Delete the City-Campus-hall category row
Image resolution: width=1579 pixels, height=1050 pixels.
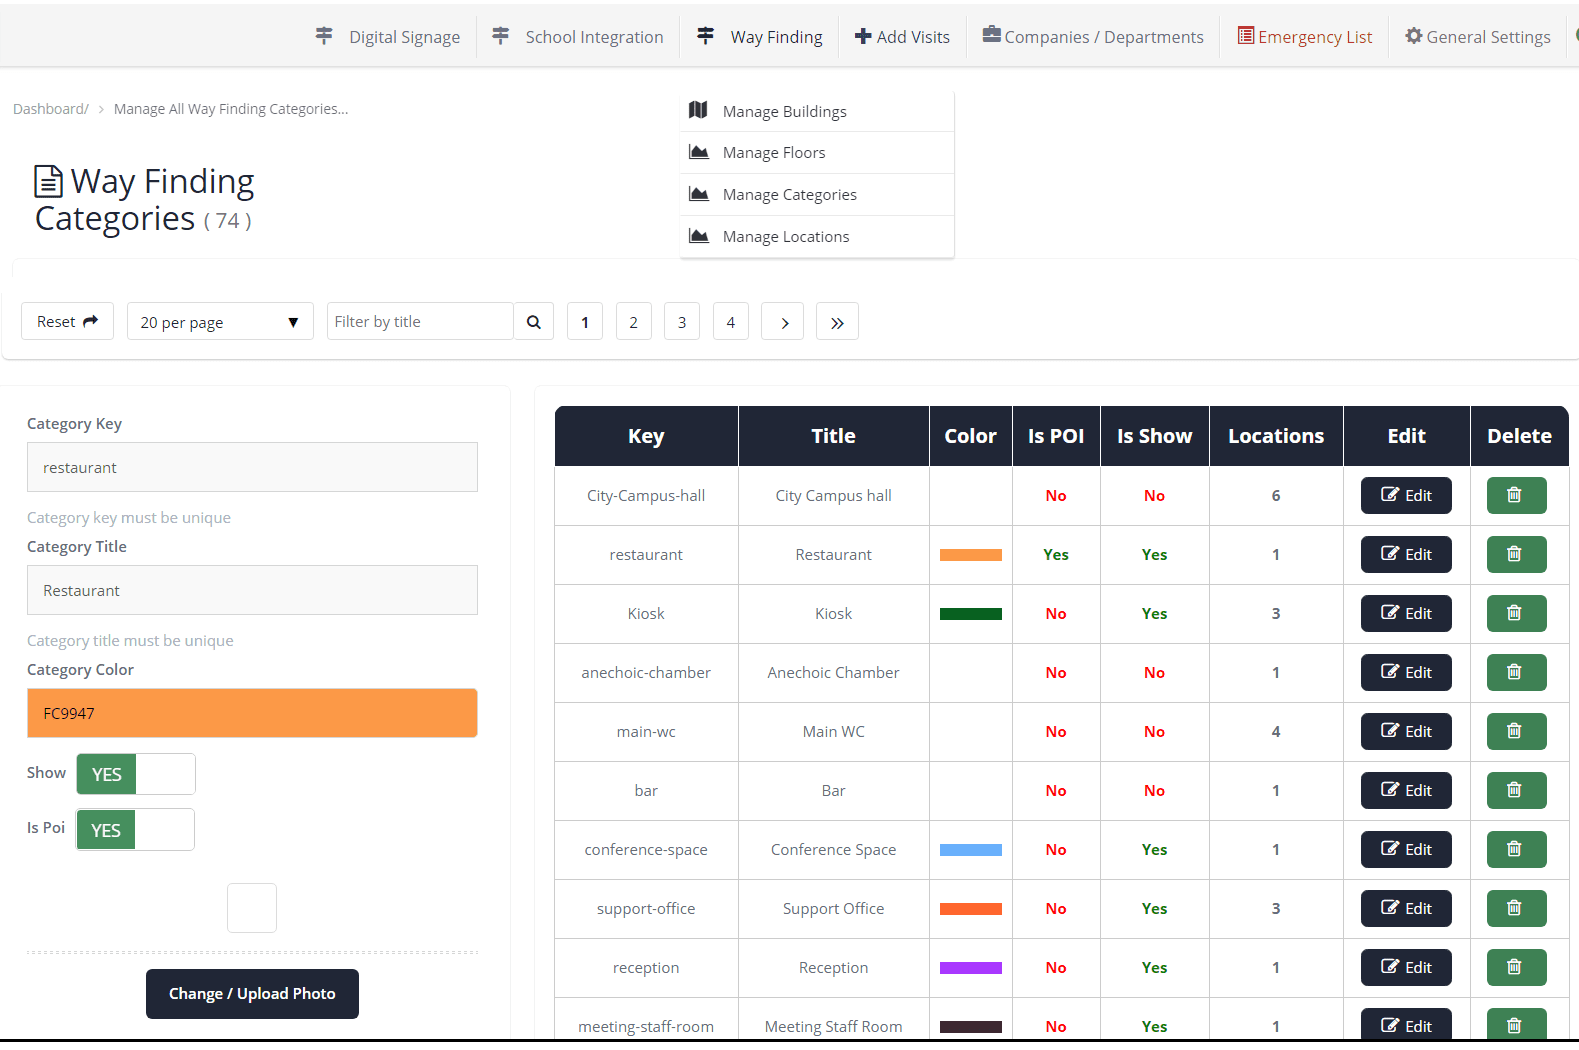[1515, 495]
